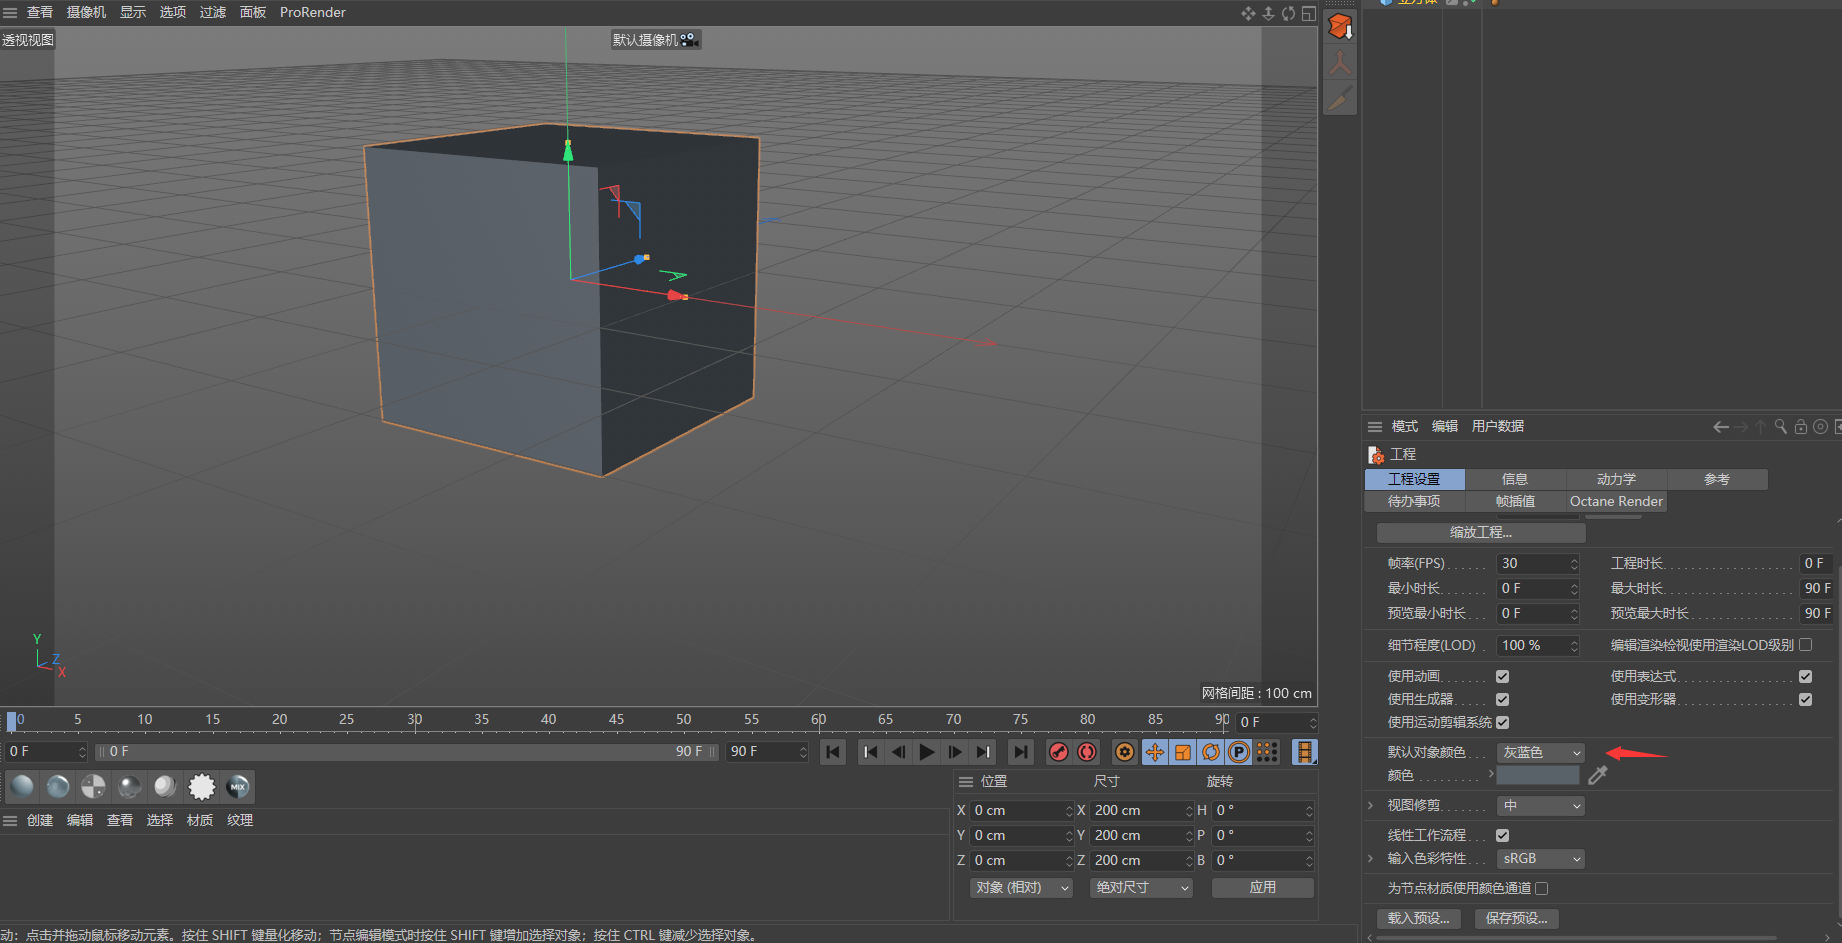Switch to the Octane Render tab
The width and height of the screenshot is (1842, 943).
(1616, 502)
